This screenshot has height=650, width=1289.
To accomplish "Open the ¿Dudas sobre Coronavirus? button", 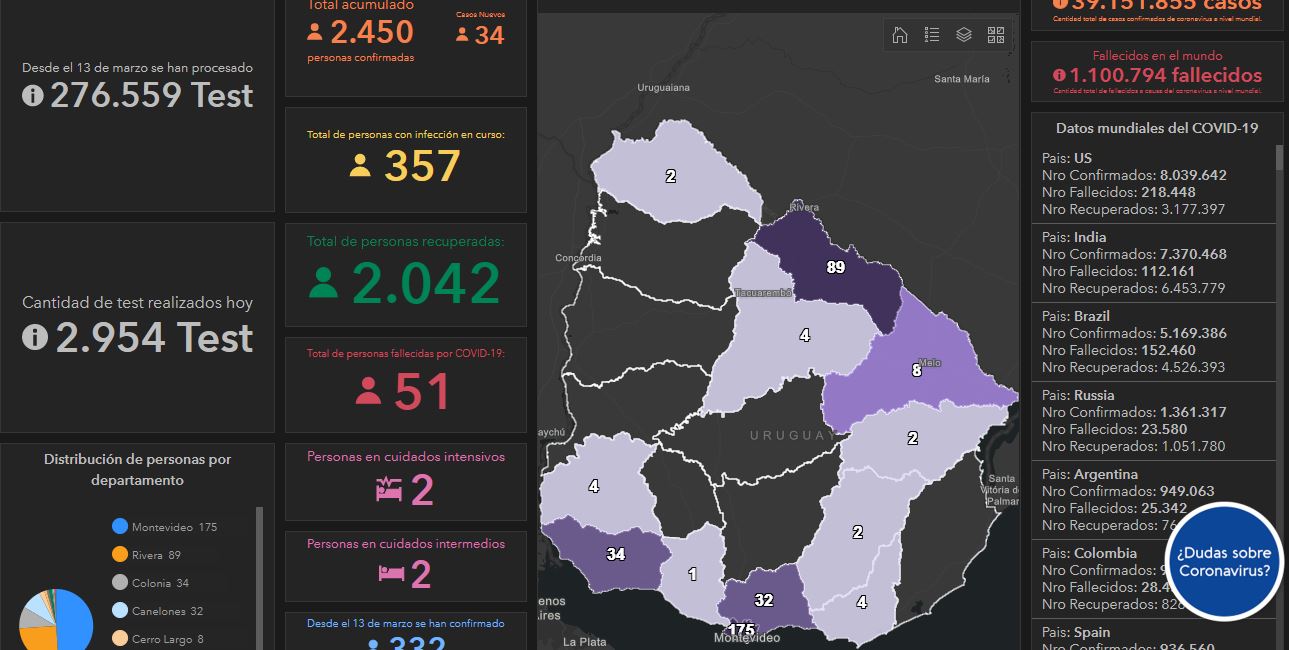I will 1224,561.
